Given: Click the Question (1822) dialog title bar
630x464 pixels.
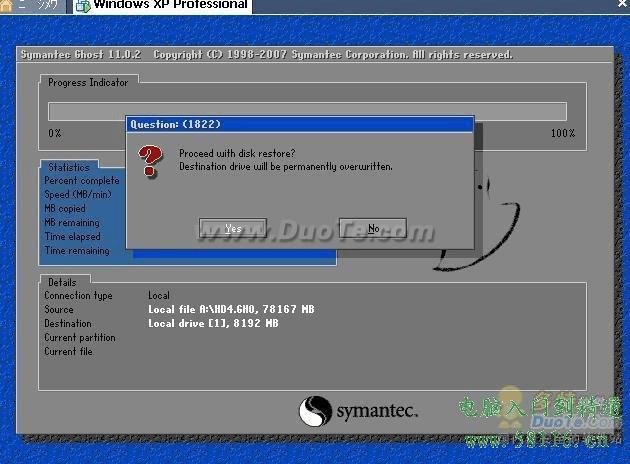Looking at the screenshot, I should tap(300, 124).
